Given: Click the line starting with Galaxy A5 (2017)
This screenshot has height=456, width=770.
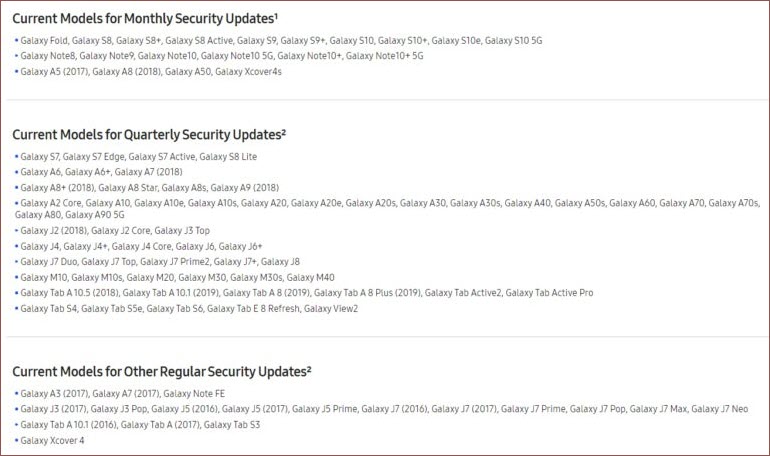Looking at the screenshot, I should (151, 72).
